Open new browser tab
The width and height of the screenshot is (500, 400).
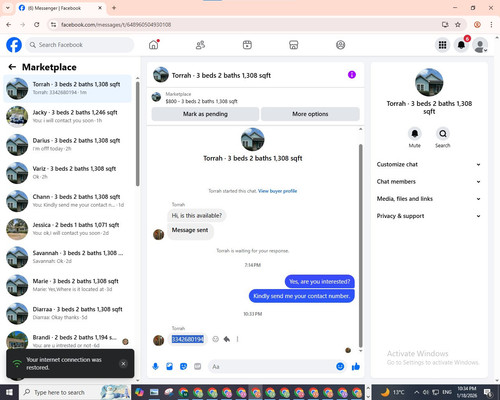click(114, 8)
